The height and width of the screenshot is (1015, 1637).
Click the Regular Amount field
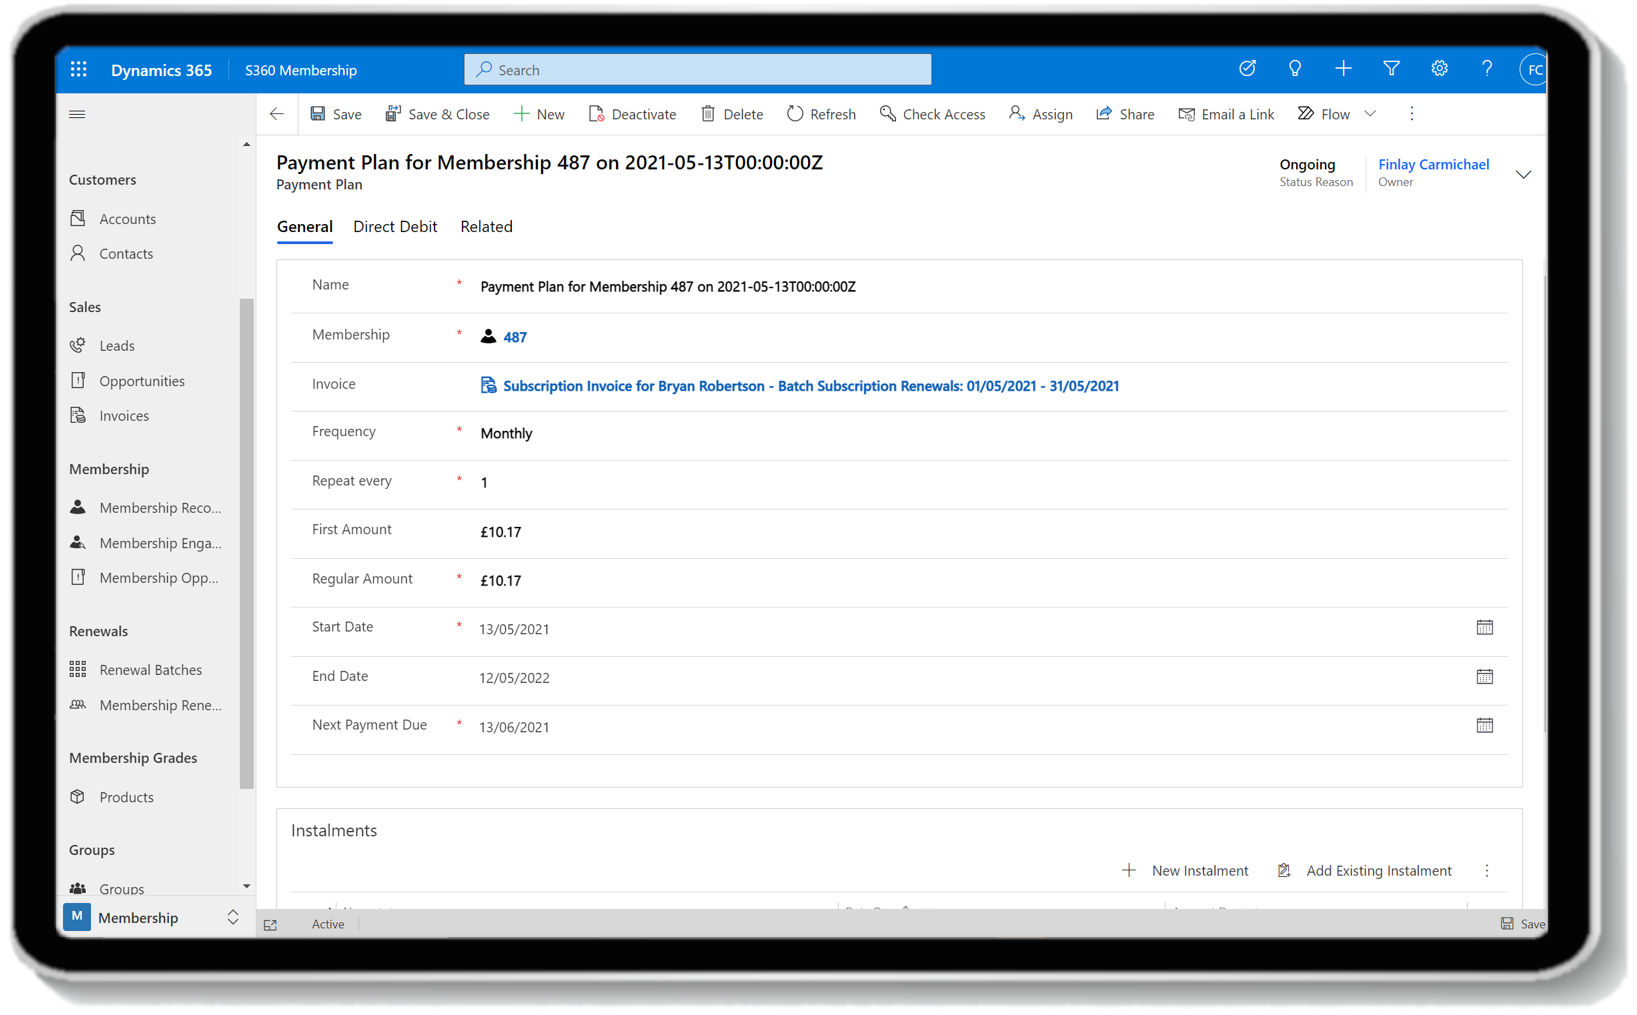990,580
